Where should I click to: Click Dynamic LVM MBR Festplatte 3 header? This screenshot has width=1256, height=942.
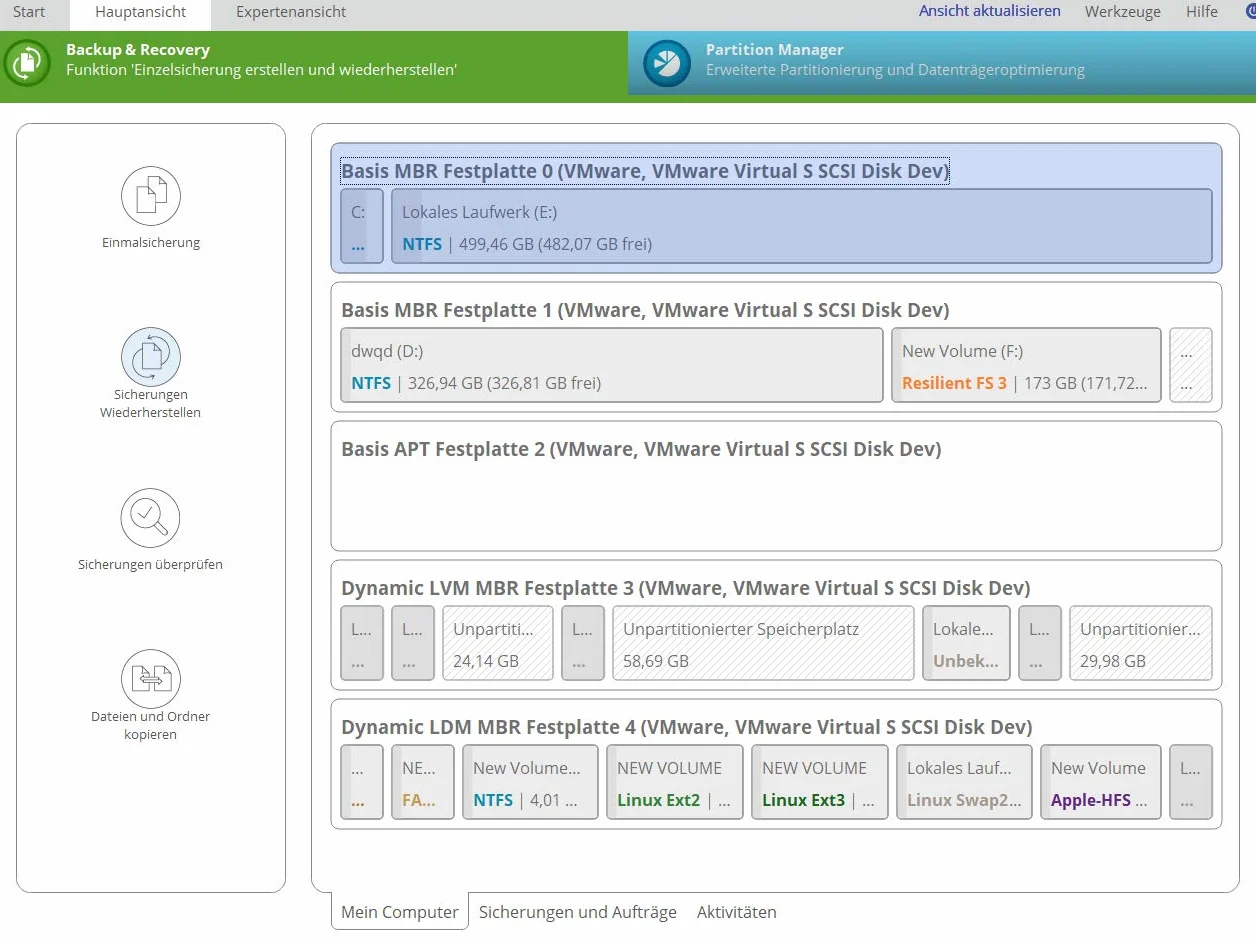686,588
